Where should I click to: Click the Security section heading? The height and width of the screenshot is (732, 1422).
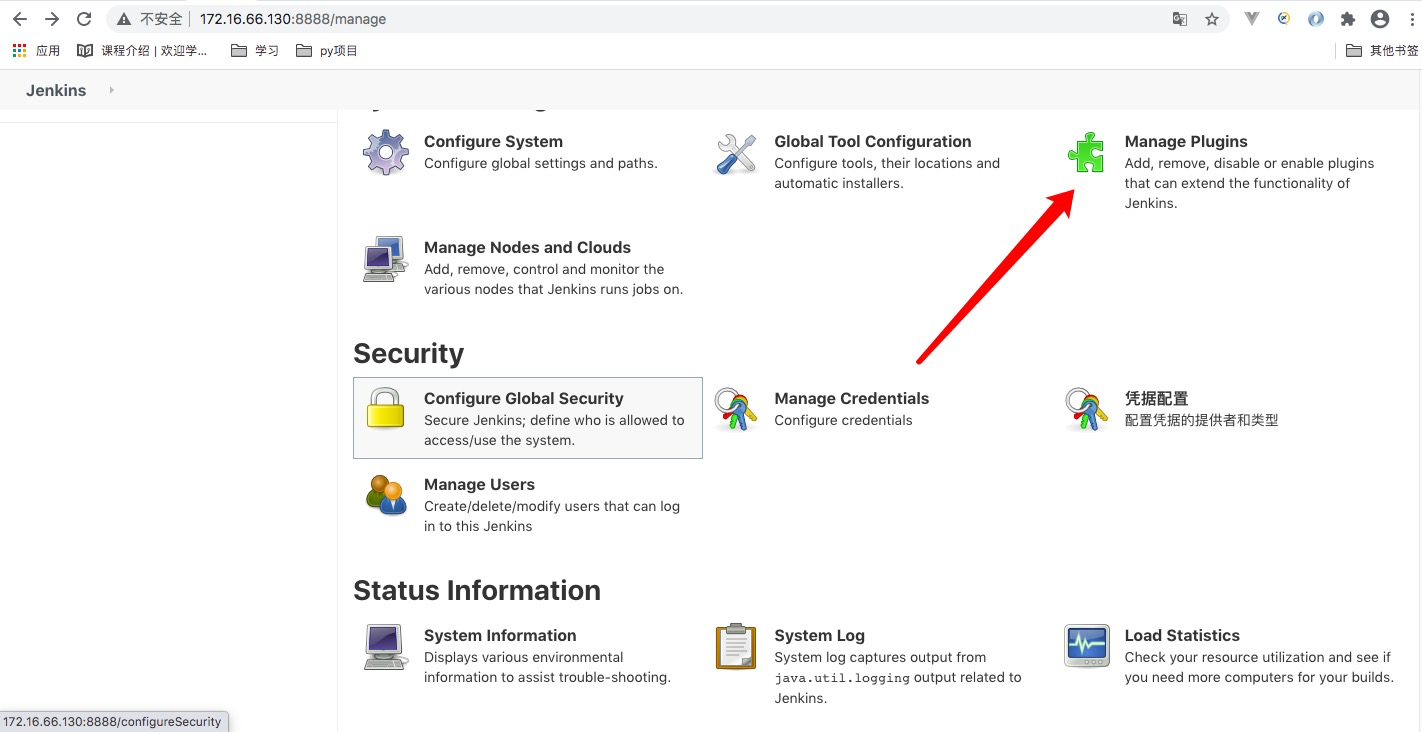pos(408,353)
